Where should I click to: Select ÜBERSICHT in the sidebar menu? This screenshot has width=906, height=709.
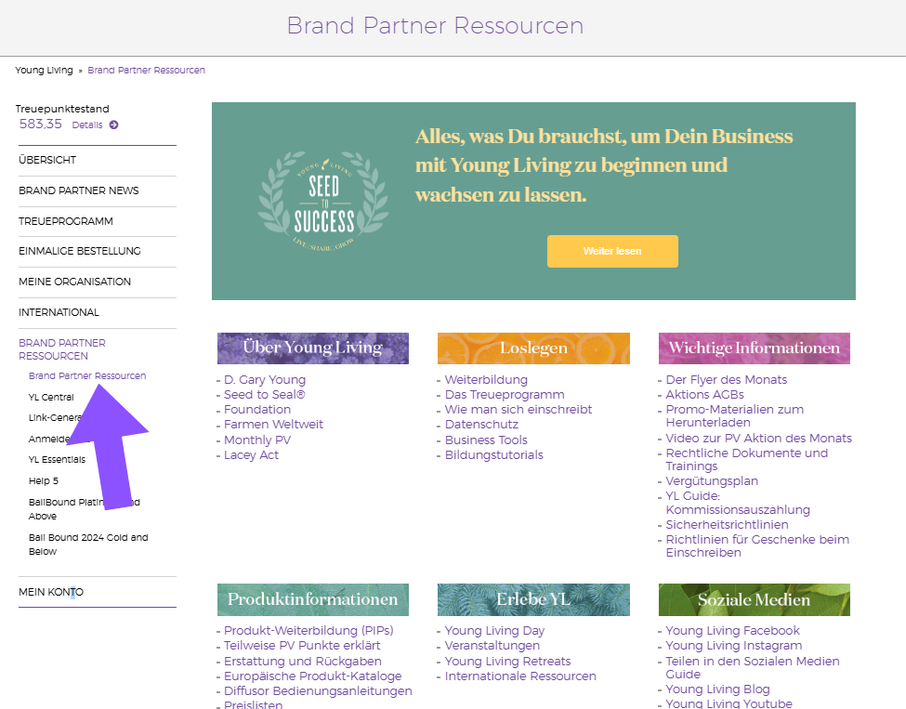(x=47, y=160)
